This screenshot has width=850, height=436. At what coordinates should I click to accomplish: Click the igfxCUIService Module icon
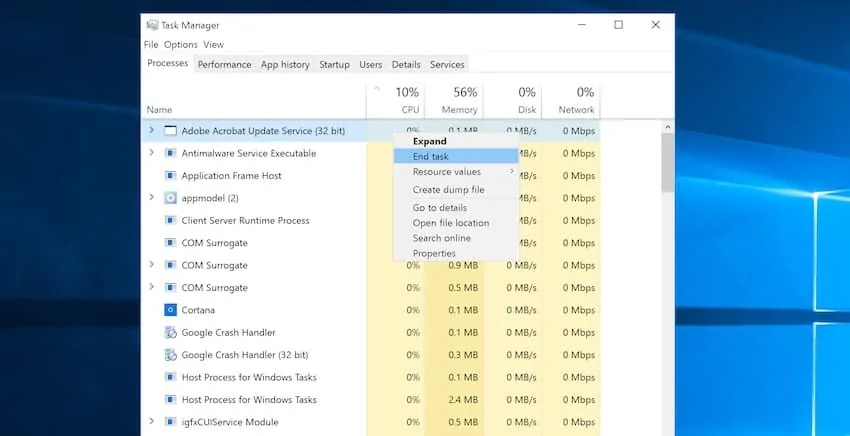tap(170, 422)
